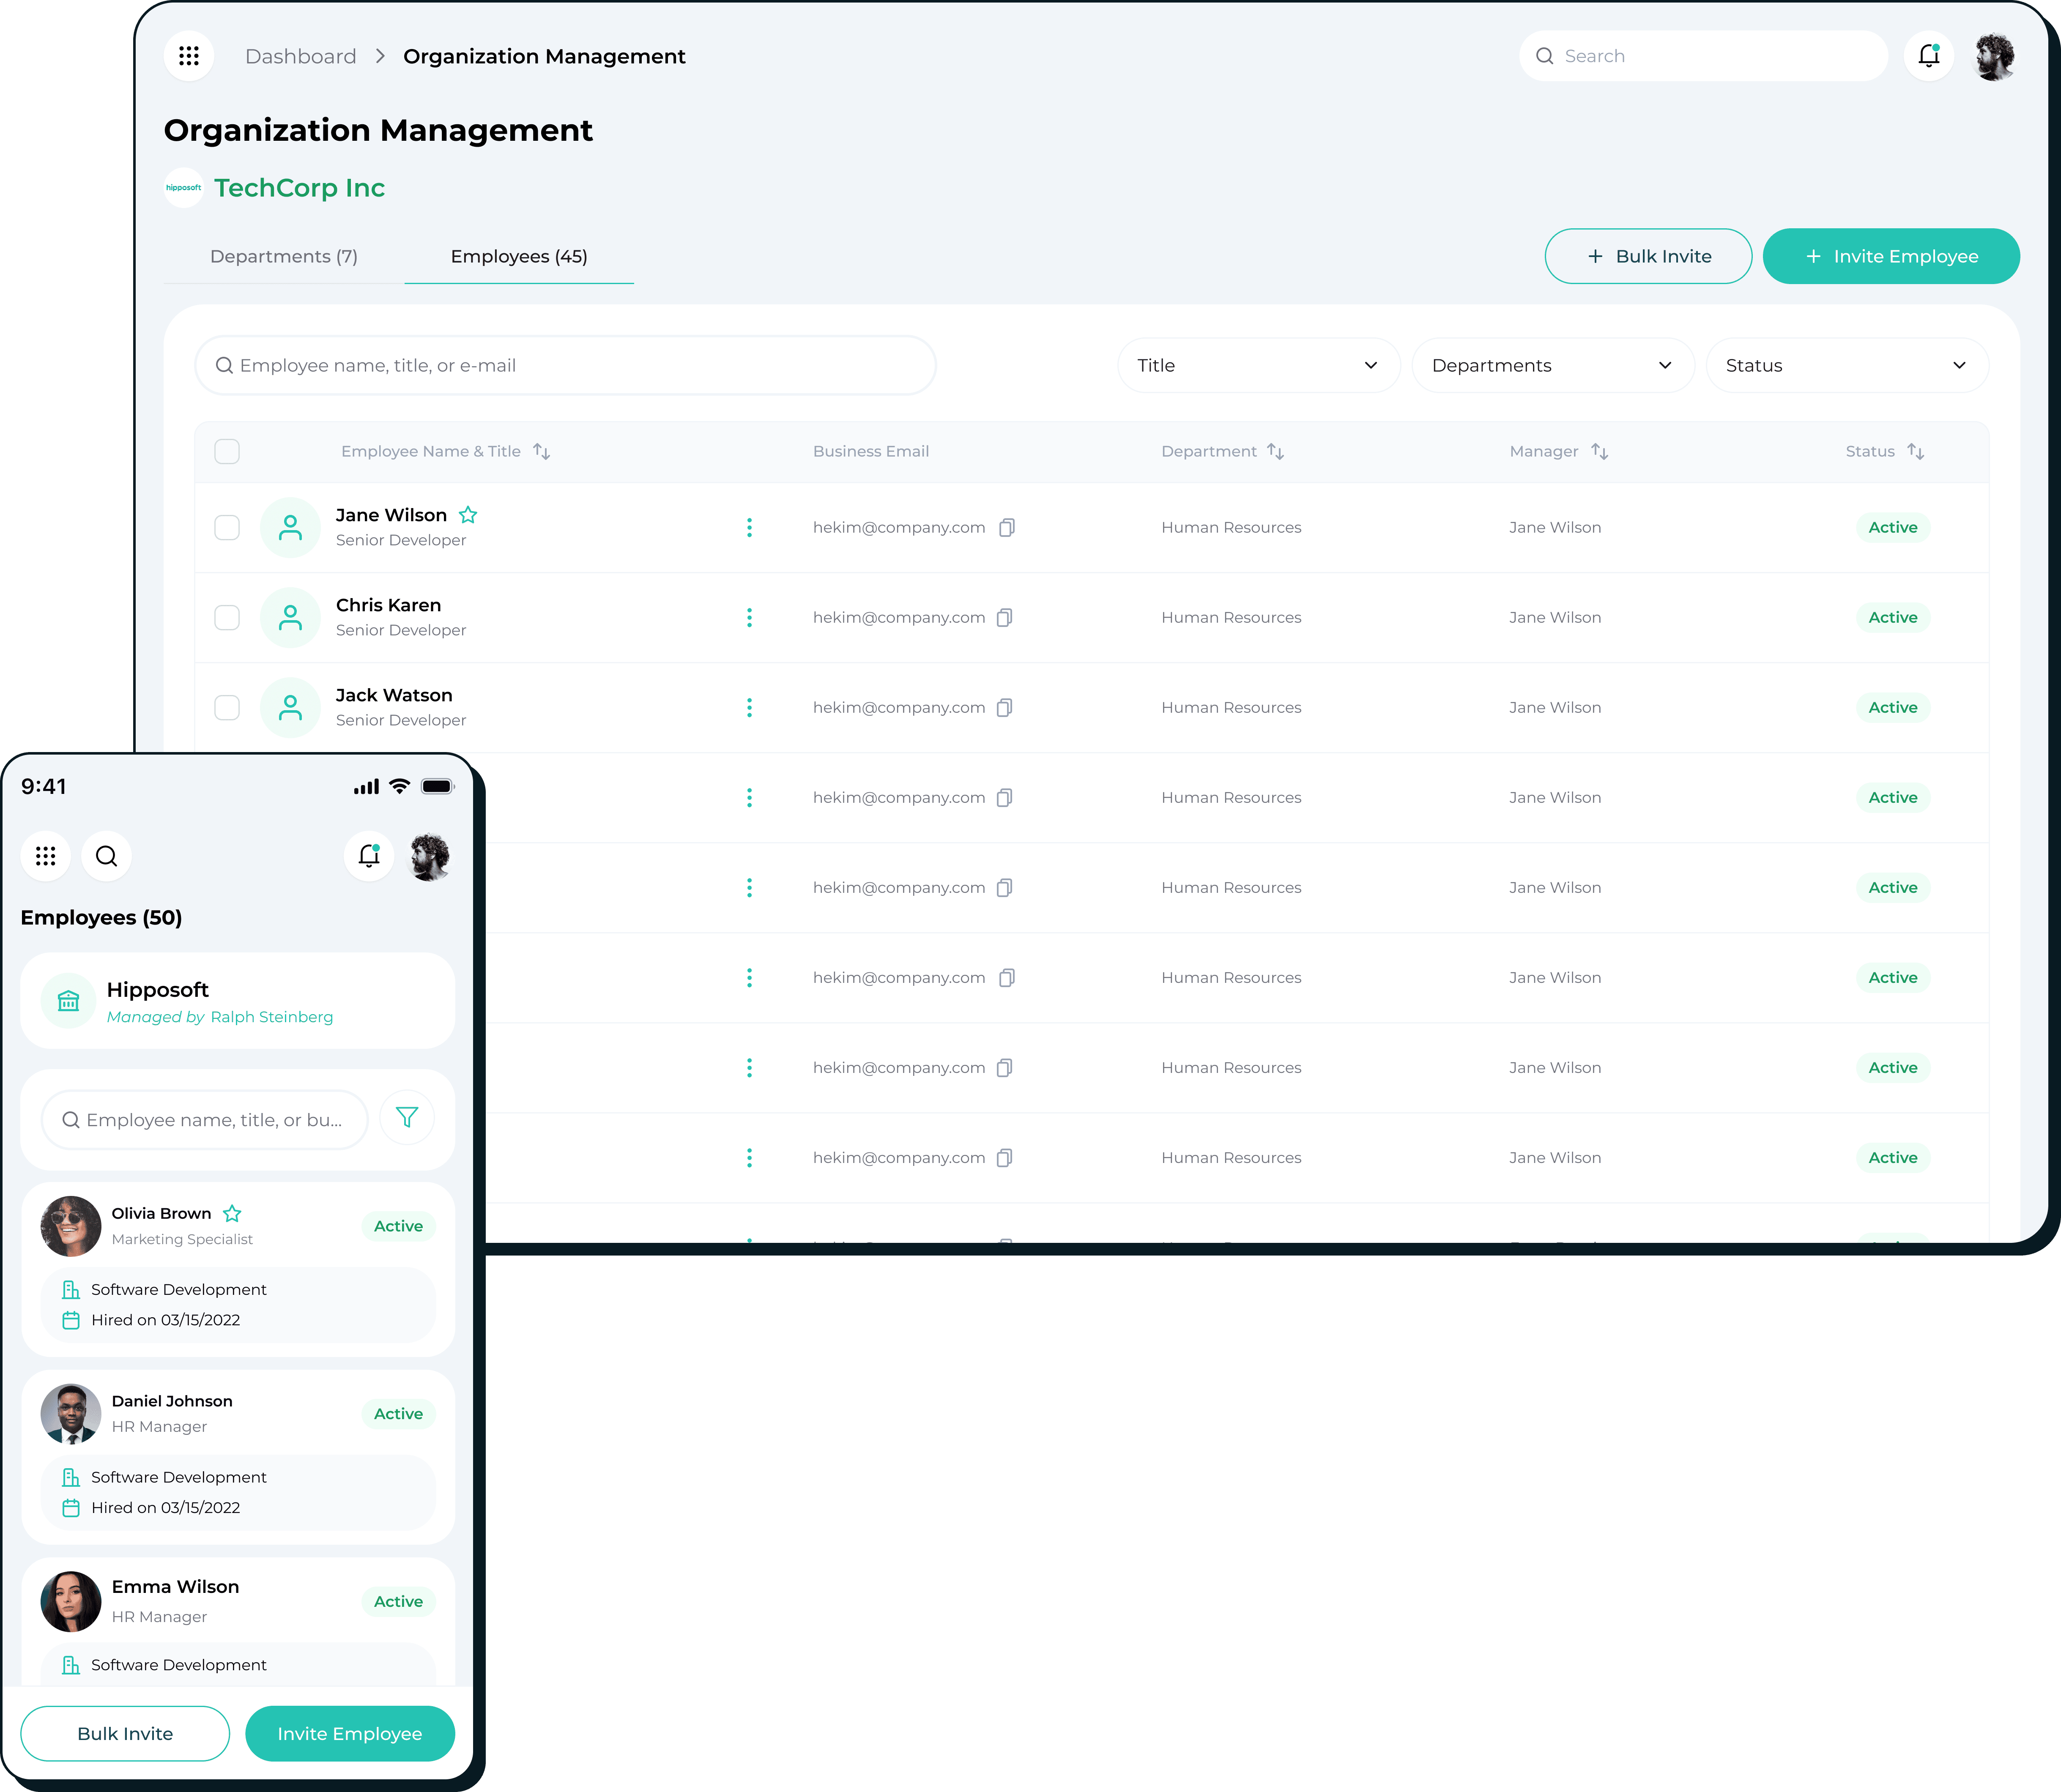Click the employee name search field
This screenshot has height=1792, width=2061.
pos(565,365)
